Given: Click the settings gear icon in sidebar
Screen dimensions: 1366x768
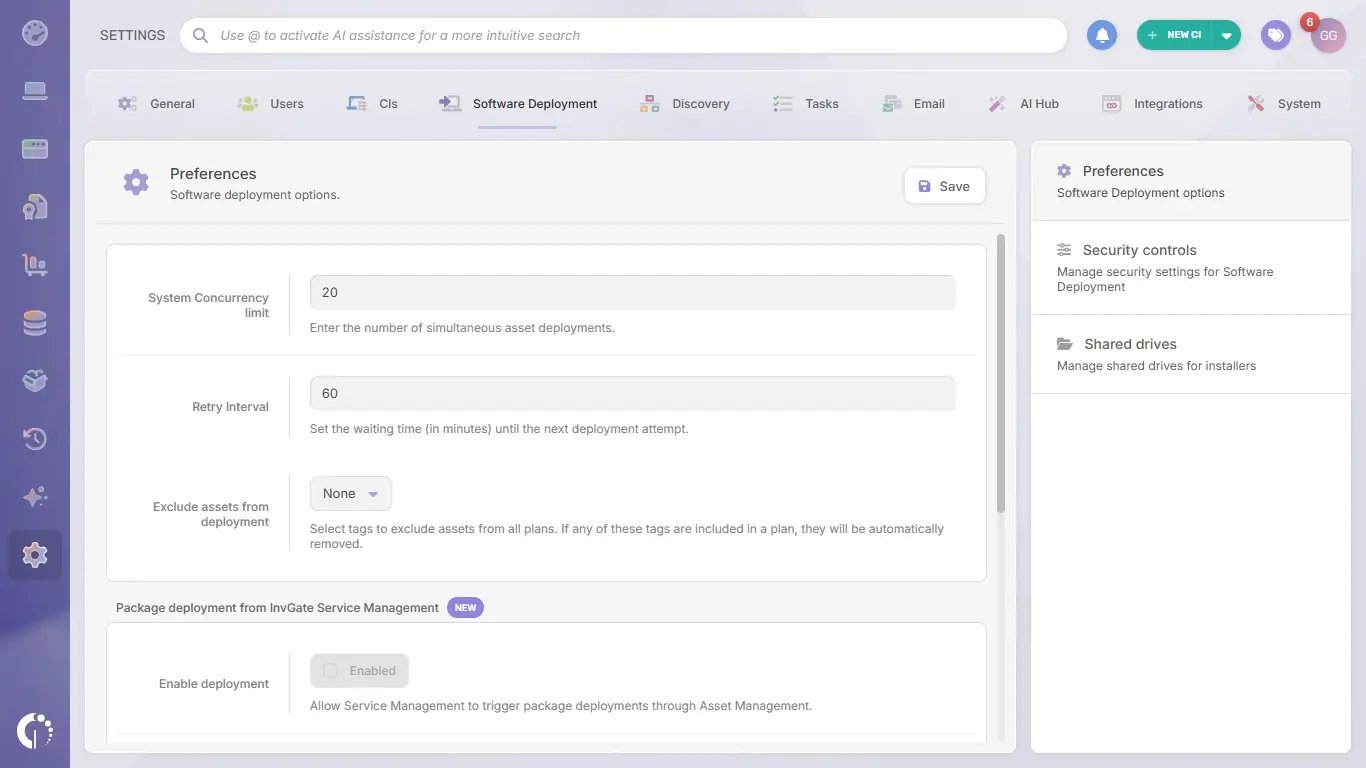Looking at the screenshot, I should click(35, 555).
